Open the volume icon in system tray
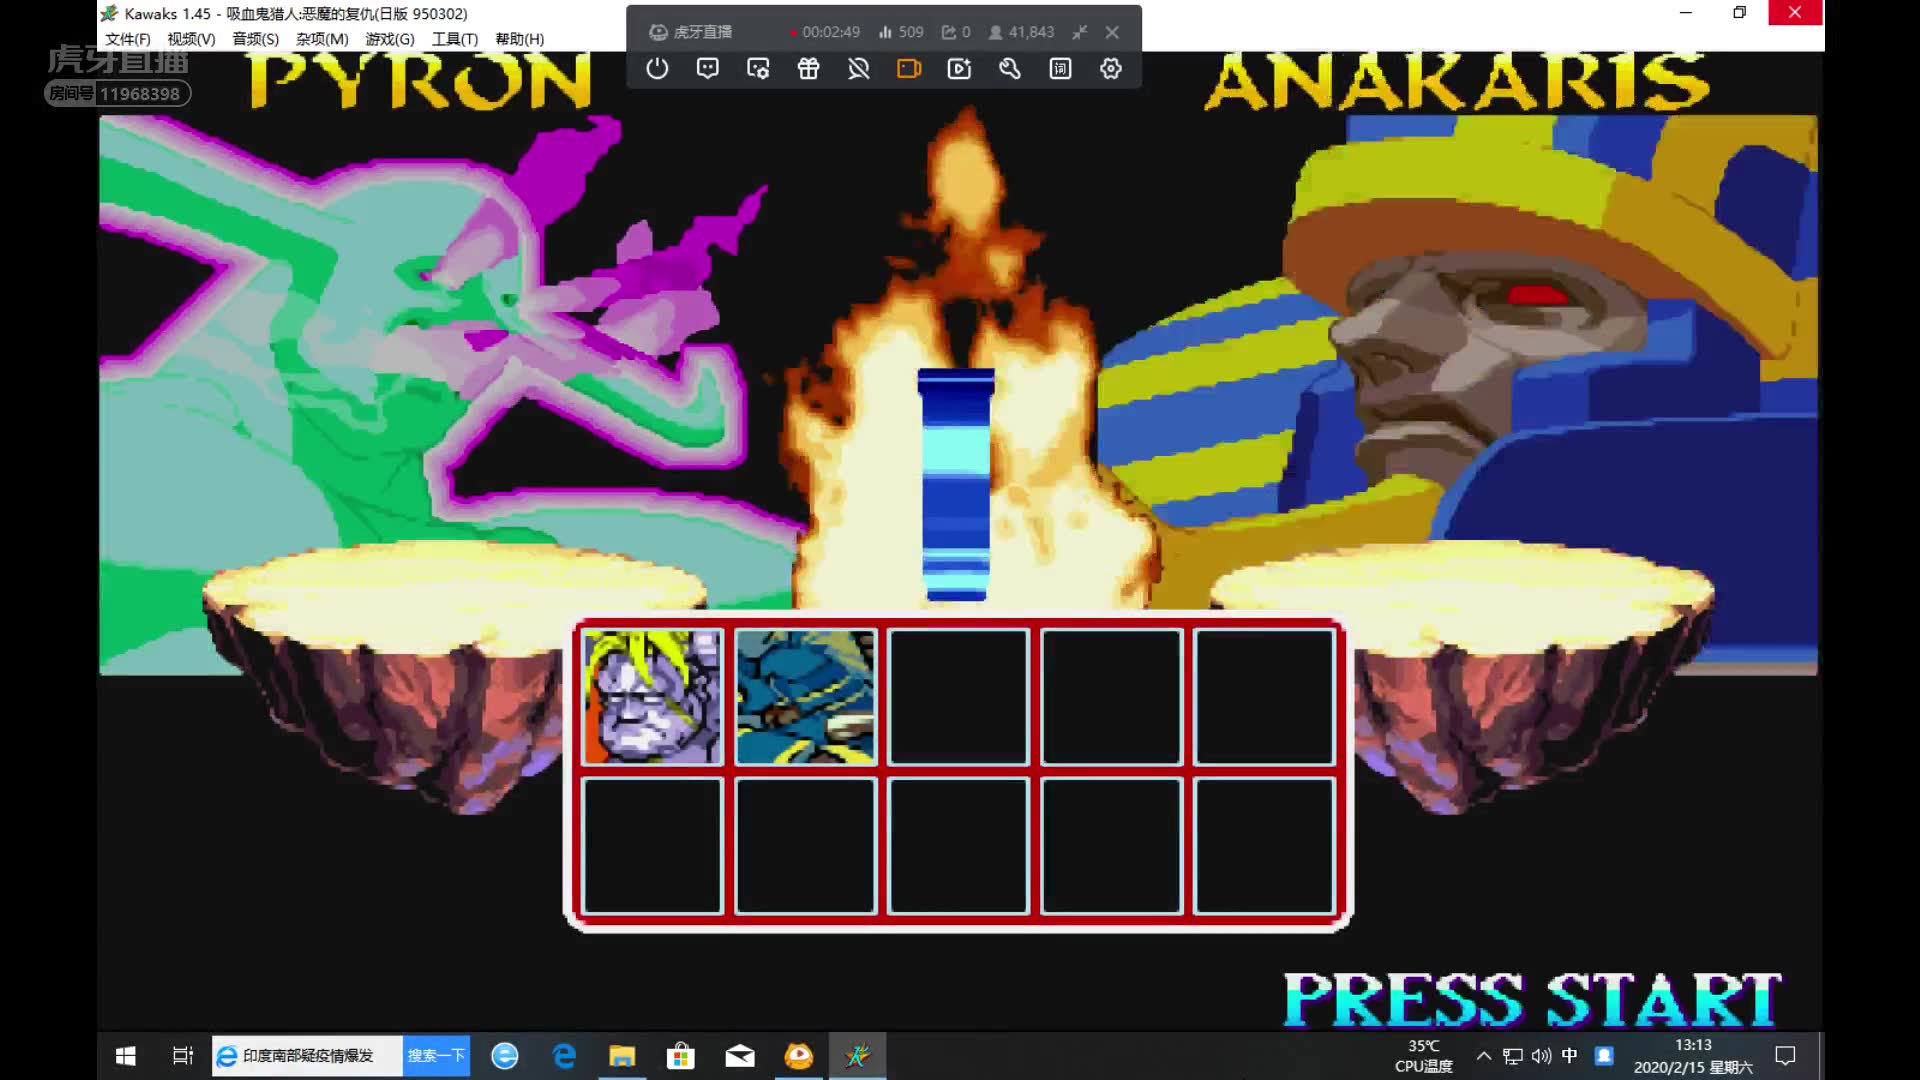1920x1080 pixels. click(x=1541, y=1056)
